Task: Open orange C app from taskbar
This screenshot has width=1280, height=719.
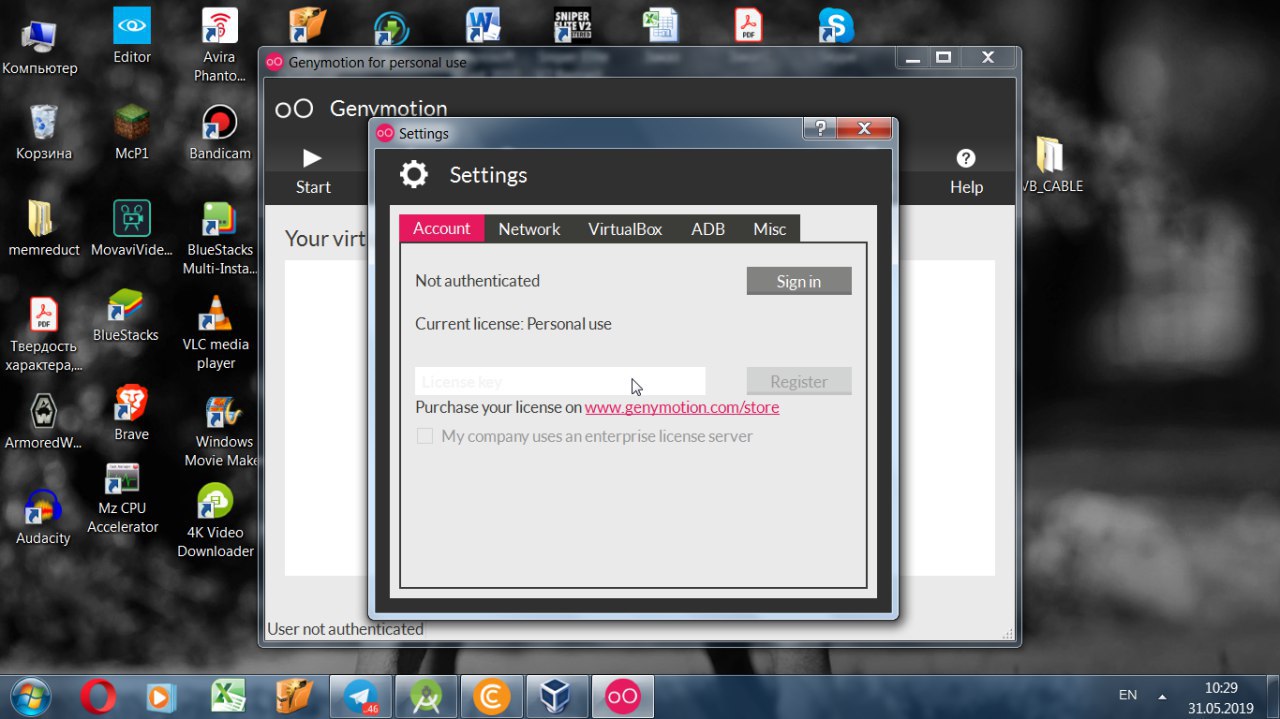Action: pos(491,696)
